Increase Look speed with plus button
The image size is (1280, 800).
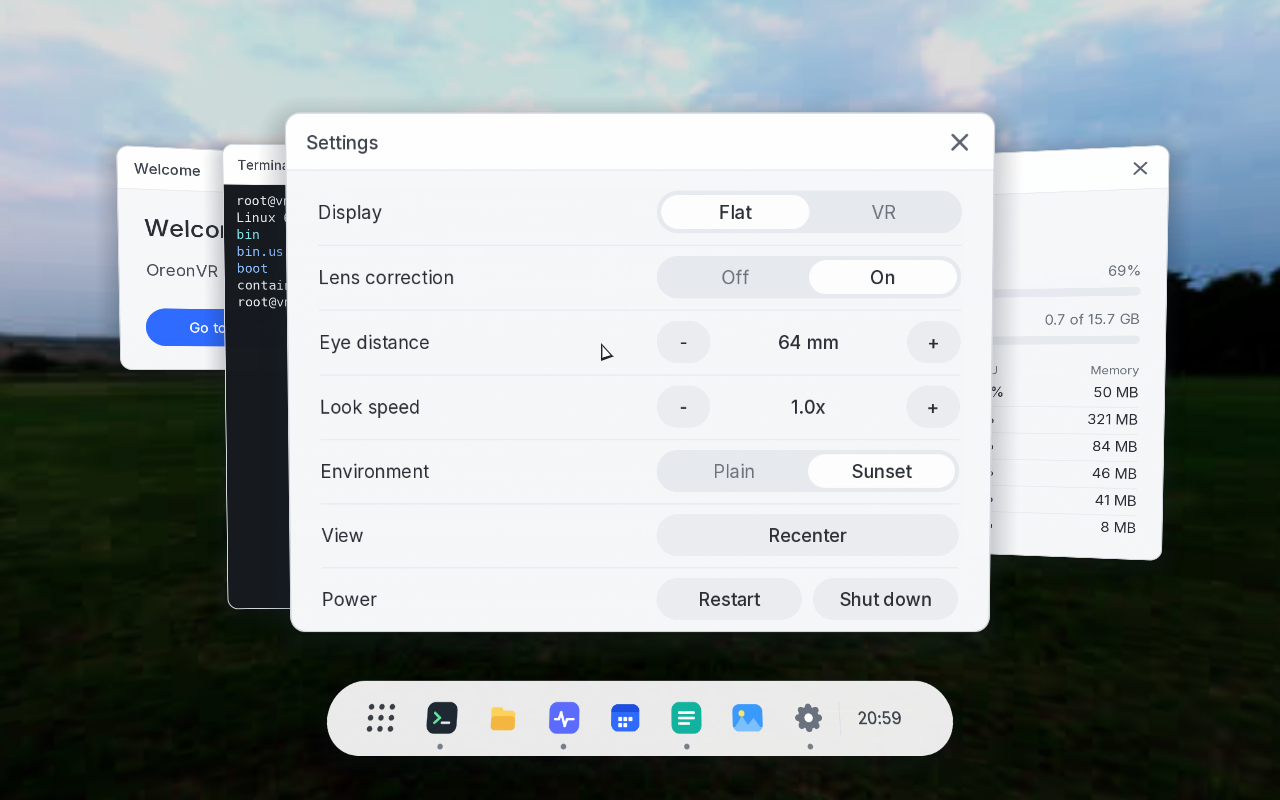[933, 407]
